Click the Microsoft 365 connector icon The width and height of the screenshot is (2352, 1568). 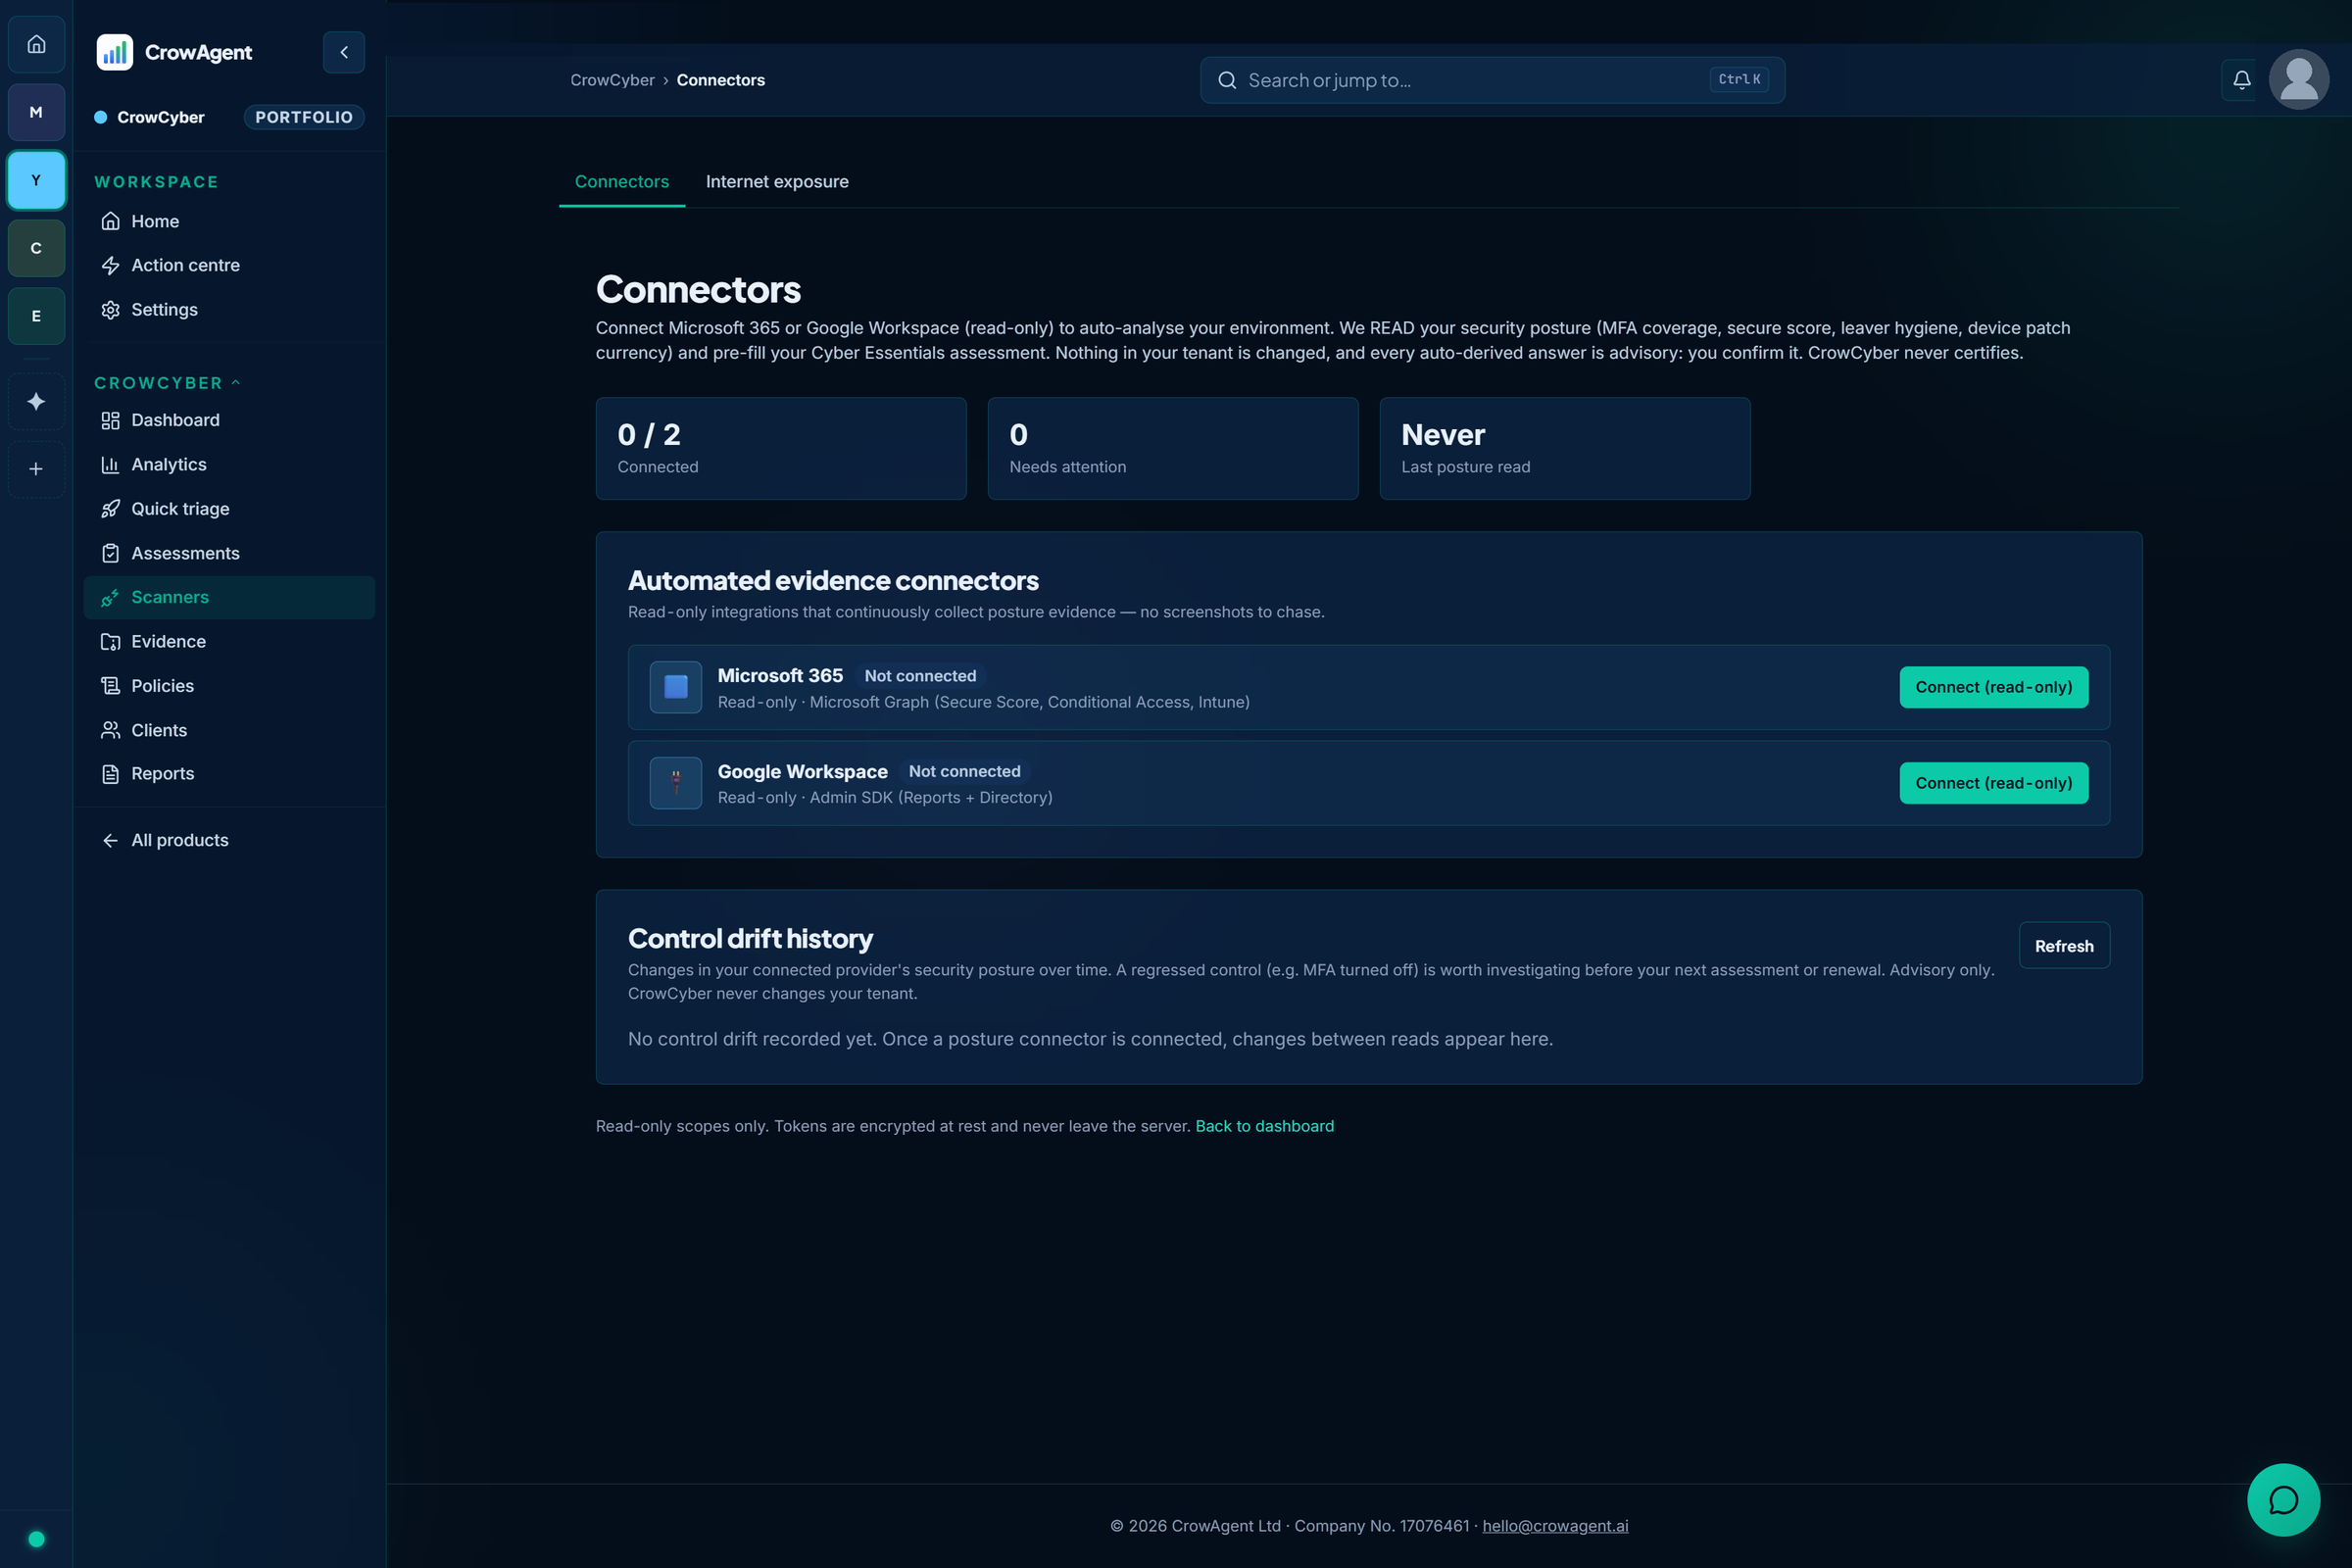676,687
